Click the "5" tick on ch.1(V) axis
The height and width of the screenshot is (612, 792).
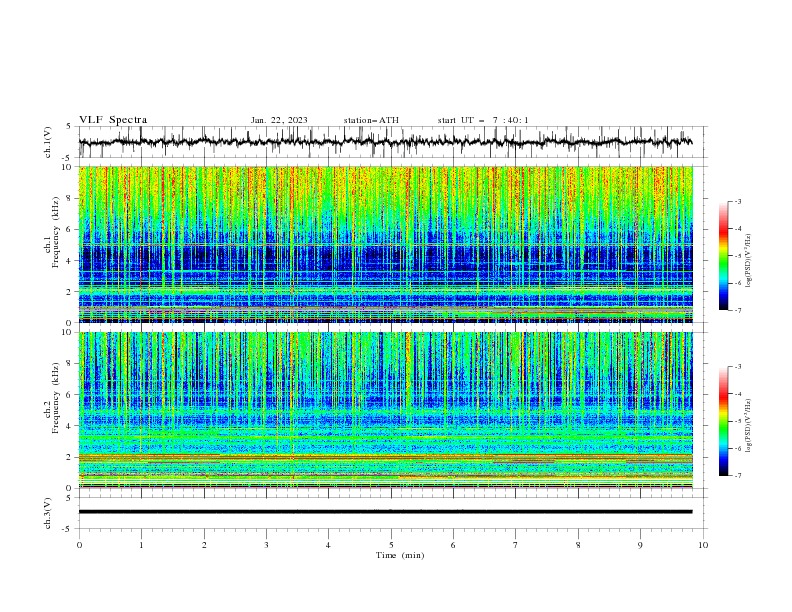(x=69, y=127)
